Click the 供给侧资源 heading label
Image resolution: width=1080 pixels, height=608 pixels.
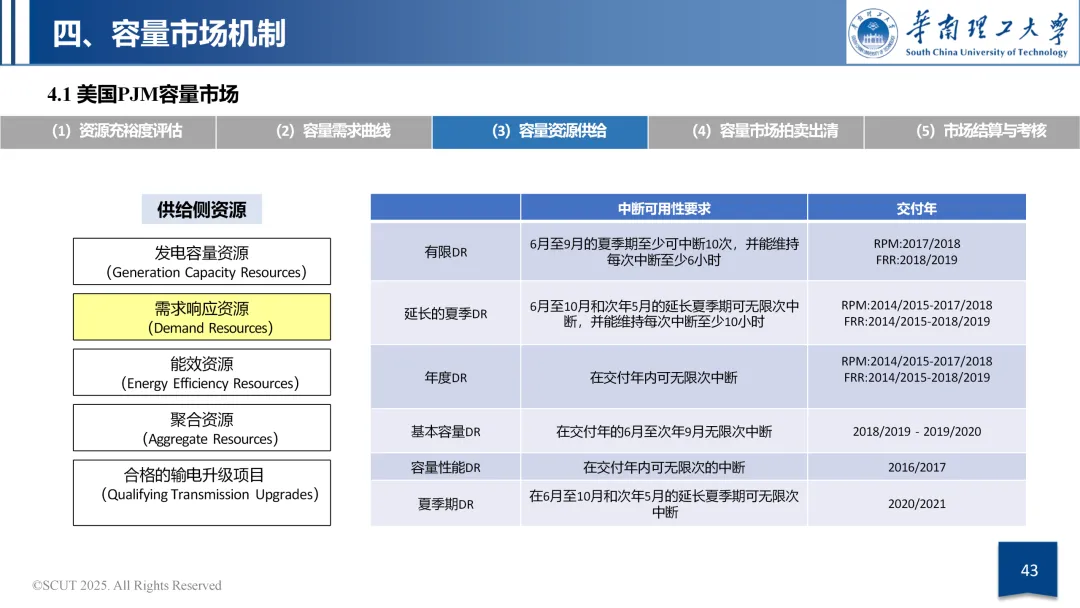pos(202,209)
